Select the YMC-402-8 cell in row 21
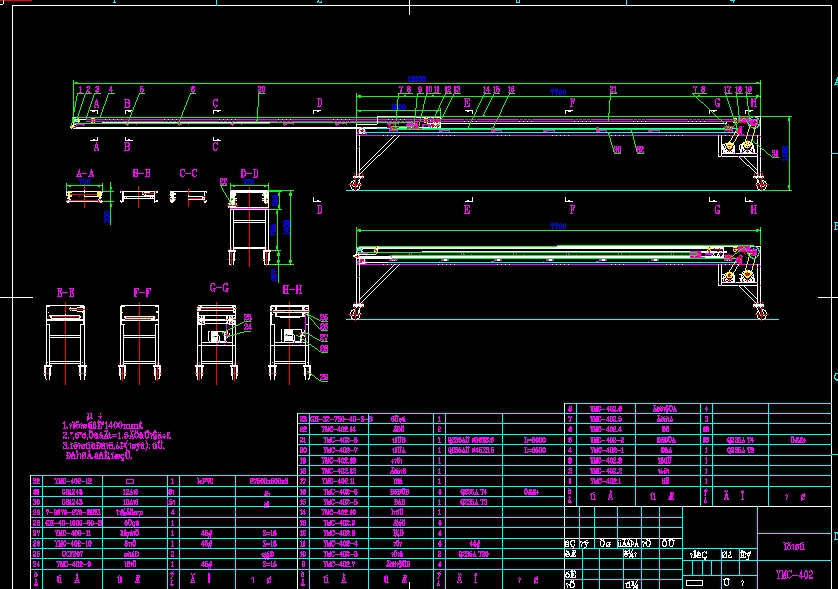 340,440
